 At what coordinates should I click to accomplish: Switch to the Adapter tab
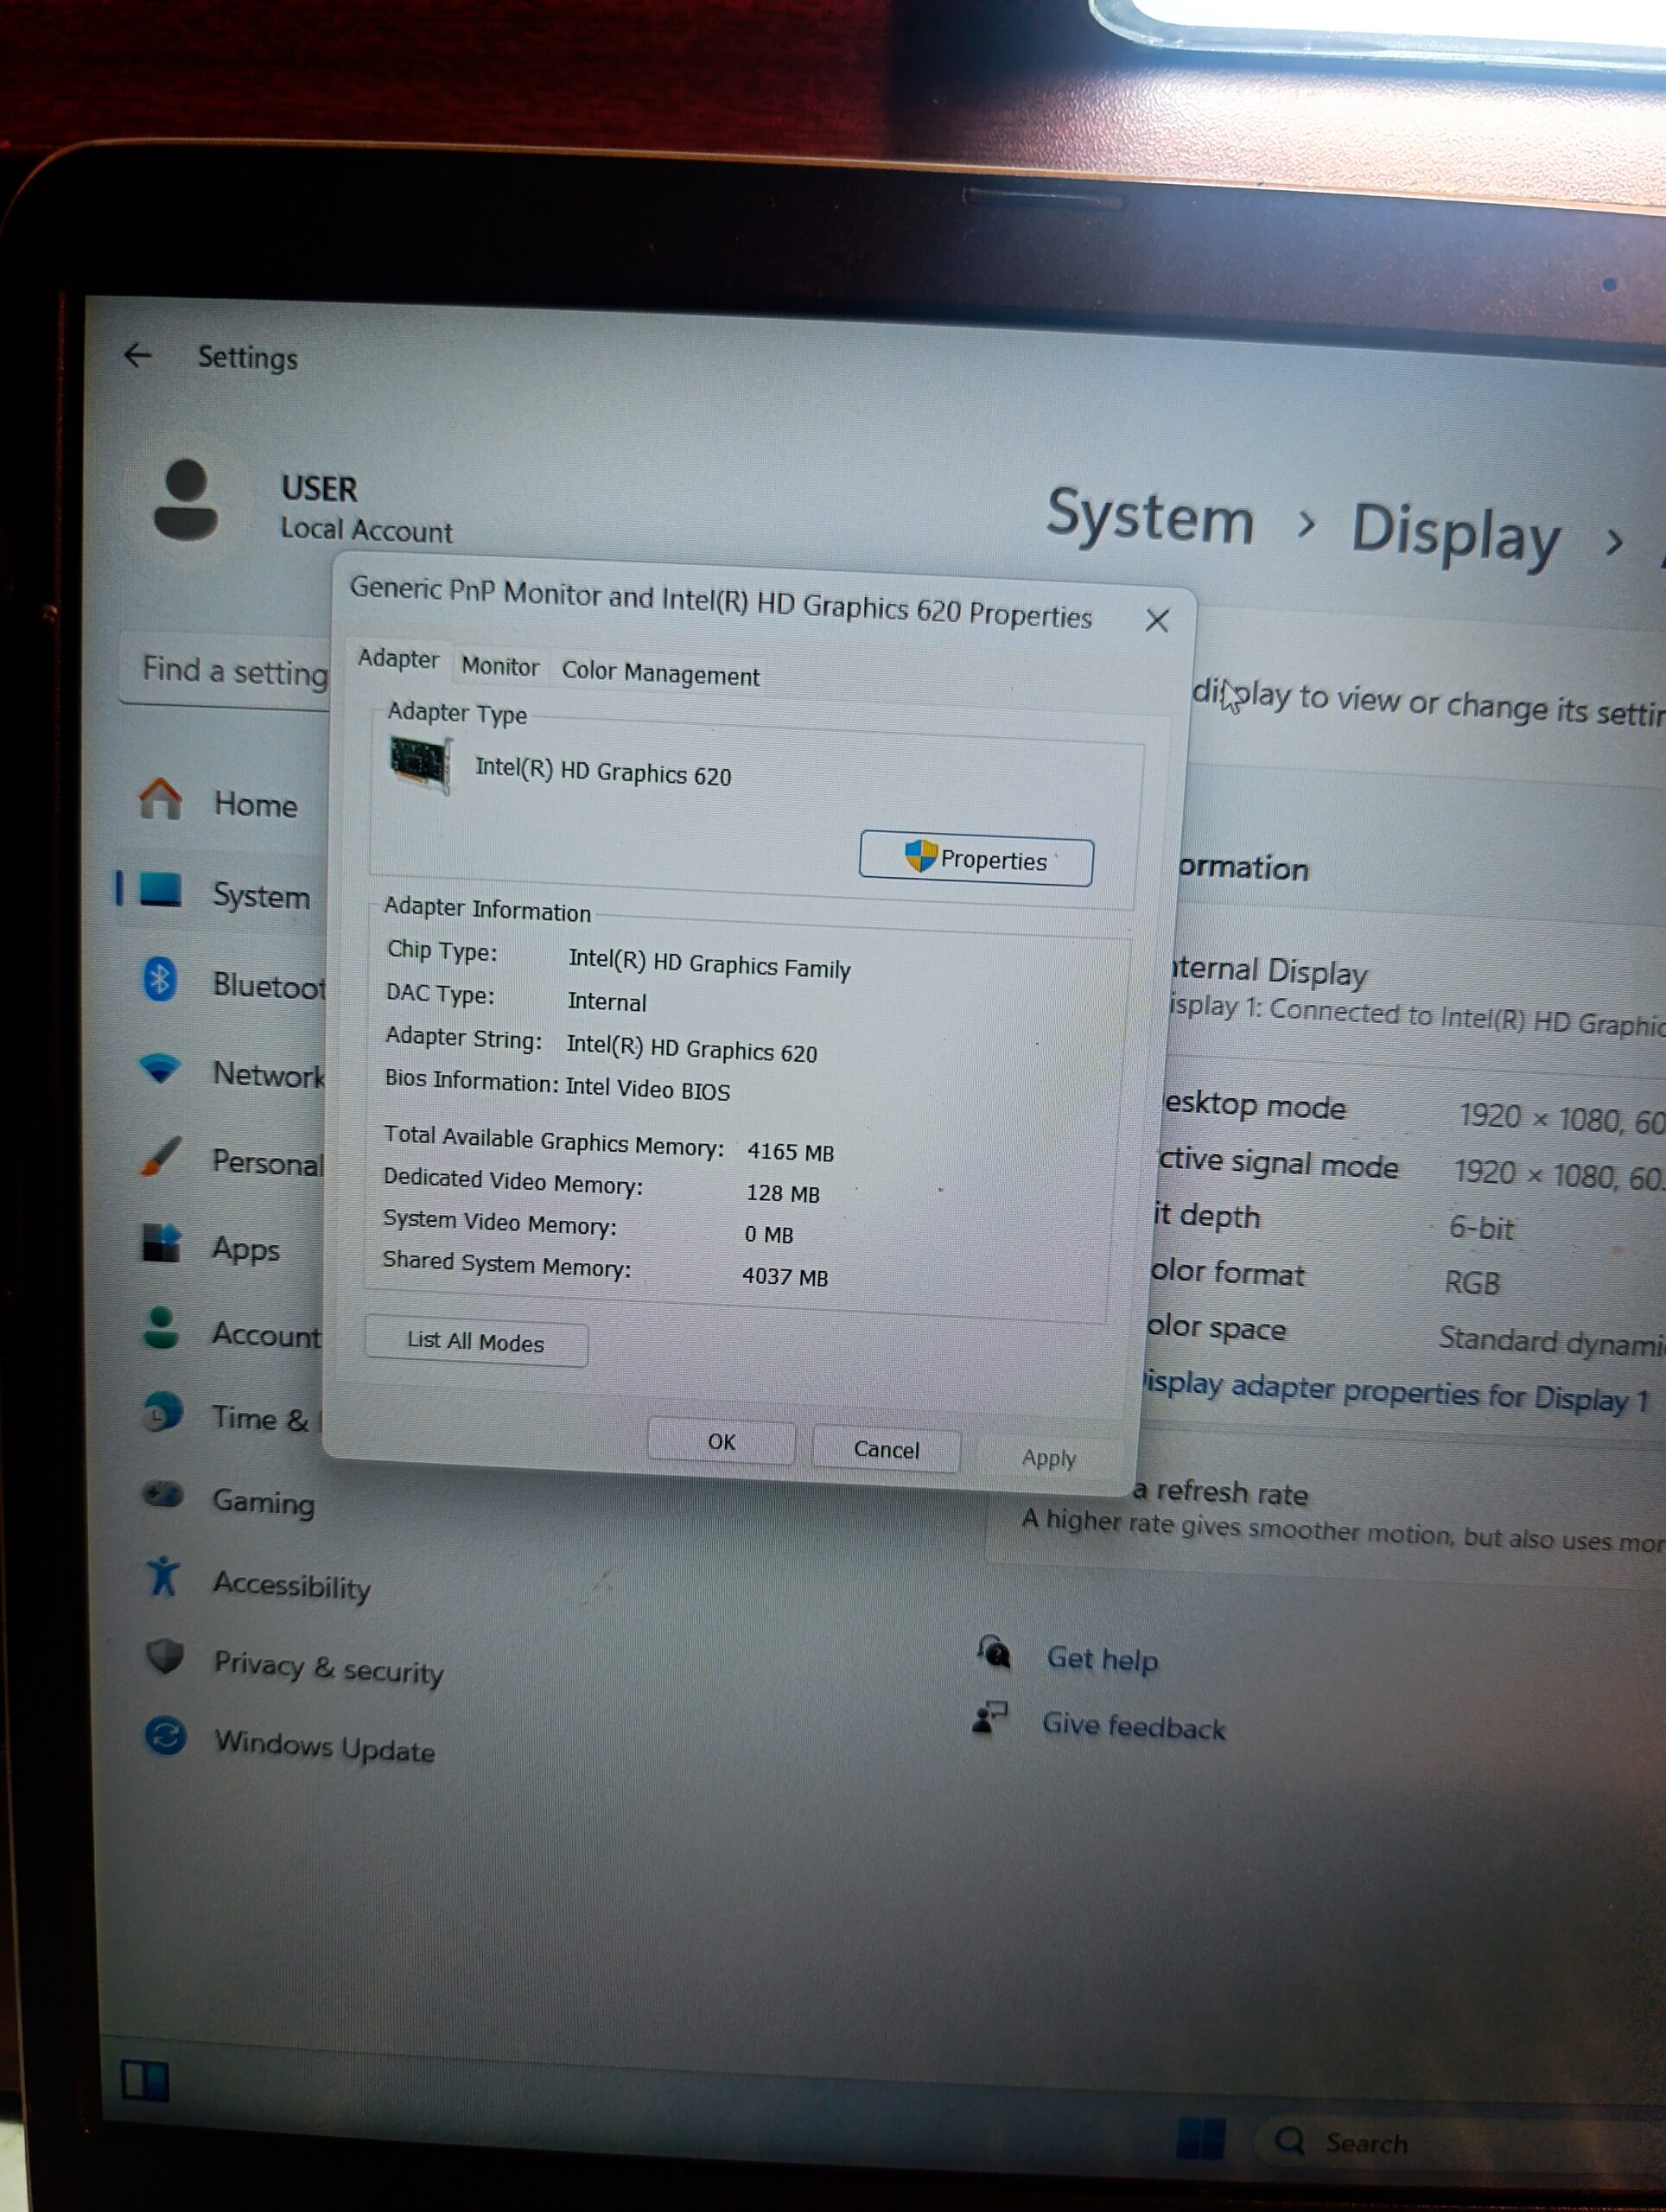click(398, 659)
